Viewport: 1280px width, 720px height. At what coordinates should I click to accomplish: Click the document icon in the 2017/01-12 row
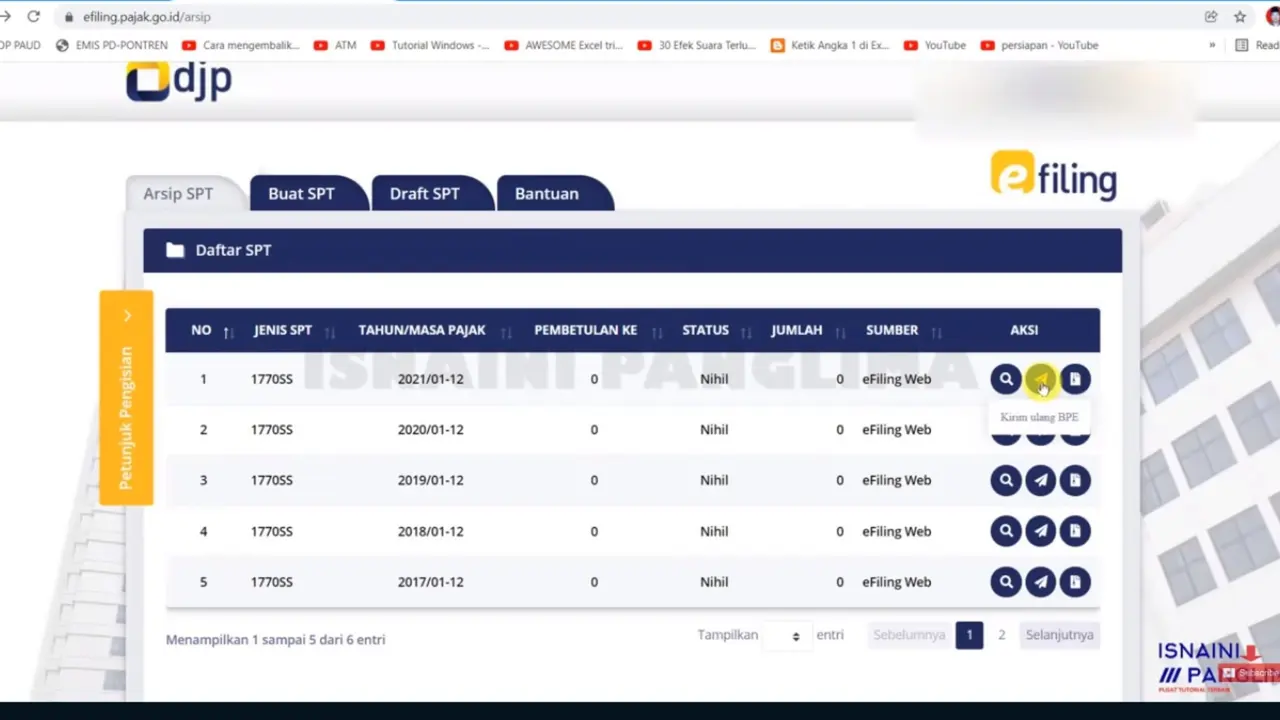(x=1075, y=582)
